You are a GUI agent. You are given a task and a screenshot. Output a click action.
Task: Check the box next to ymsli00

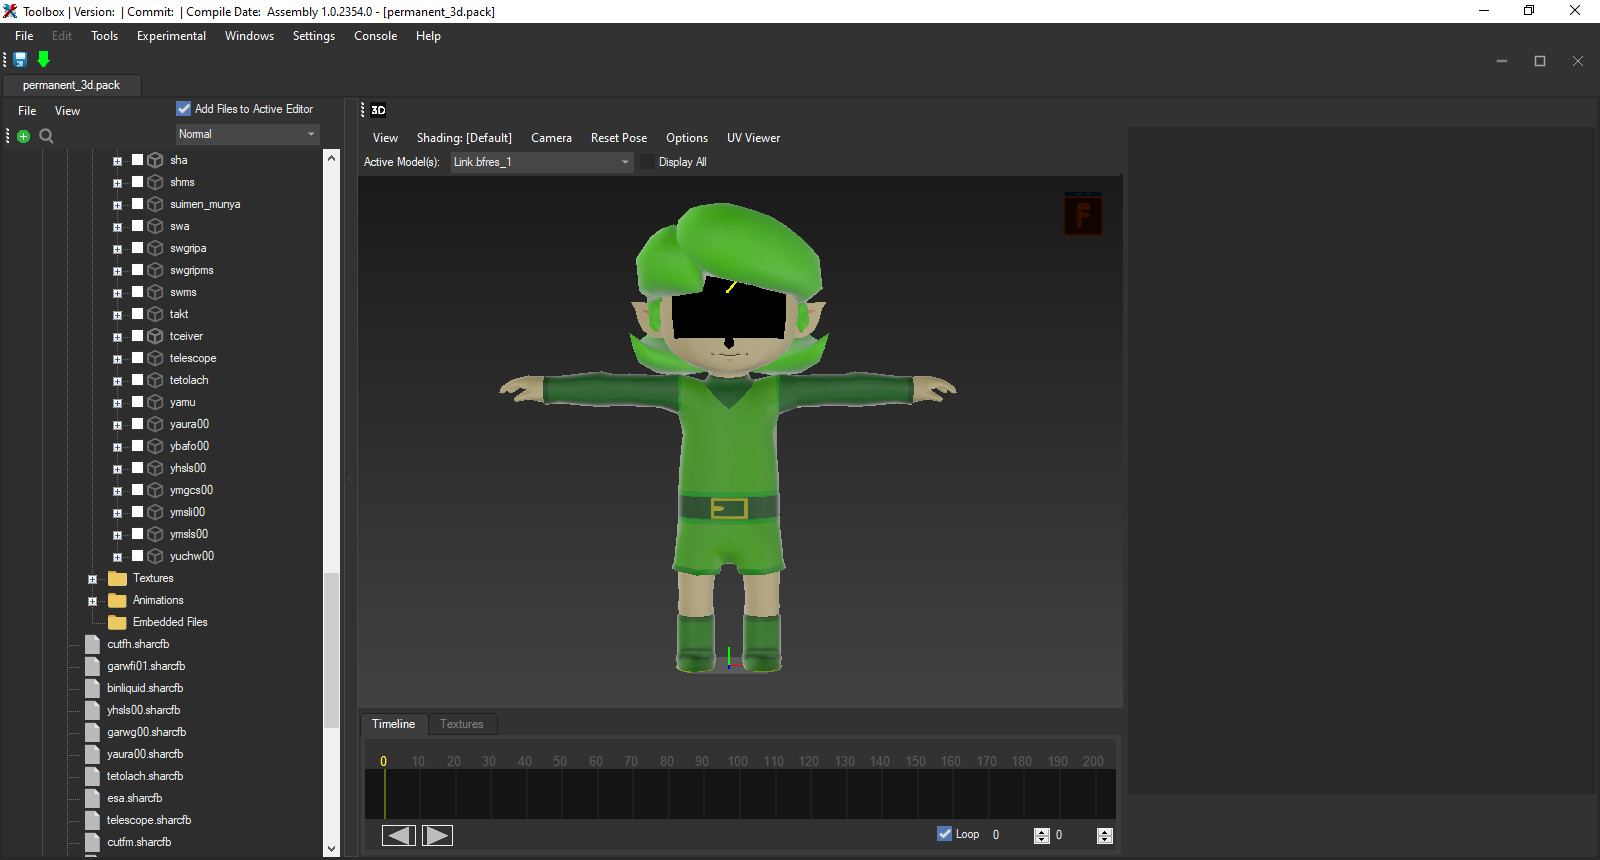(x=138, y=512)
